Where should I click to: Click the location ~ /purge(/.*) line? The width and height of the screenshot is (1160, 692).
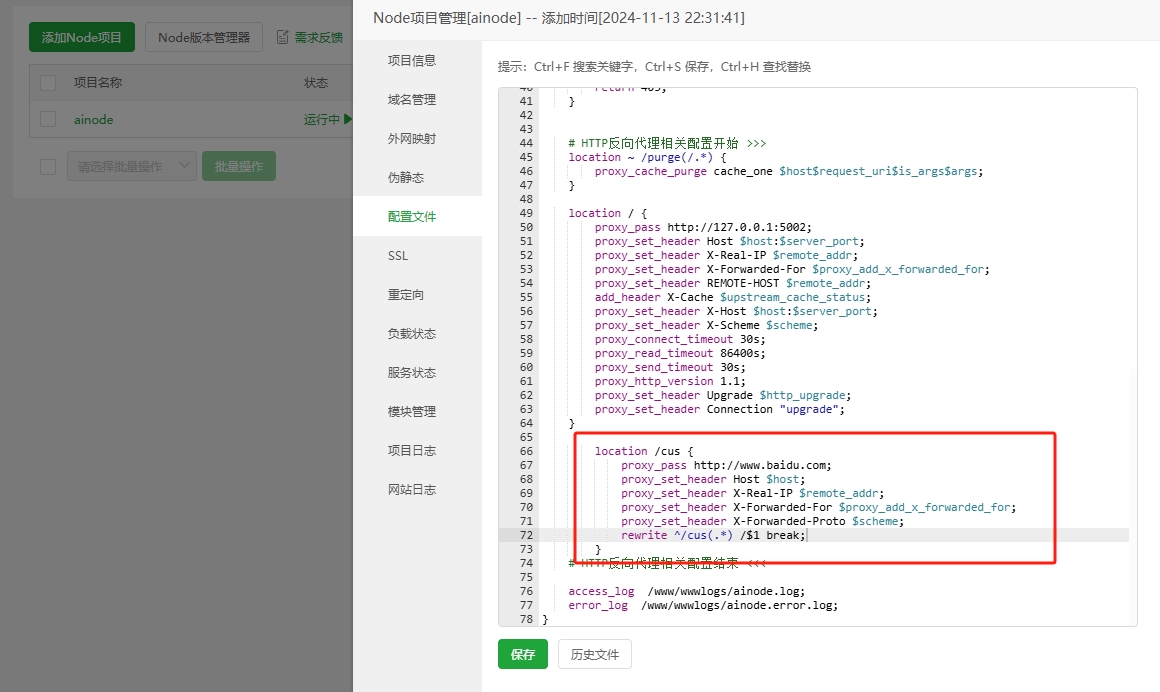647,157
